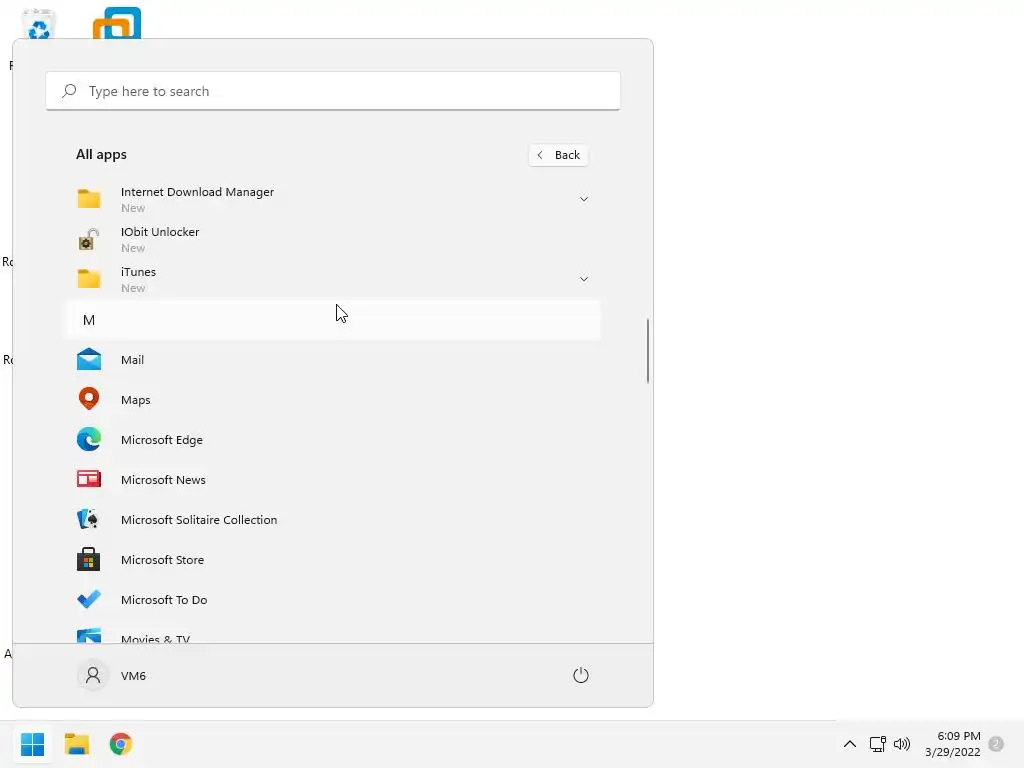
Task: Click the Internet Download Manager folder icon
Action: click(89, 199)
